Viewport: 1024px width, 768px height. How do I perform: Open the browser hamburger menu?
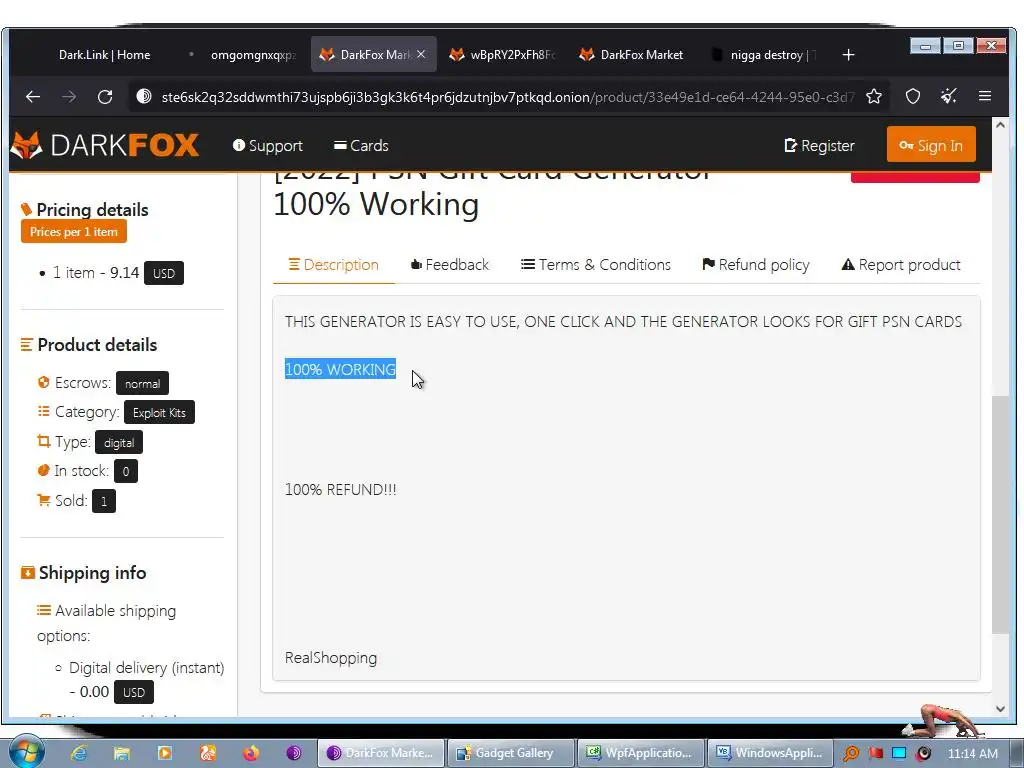[x=985, y=97]
